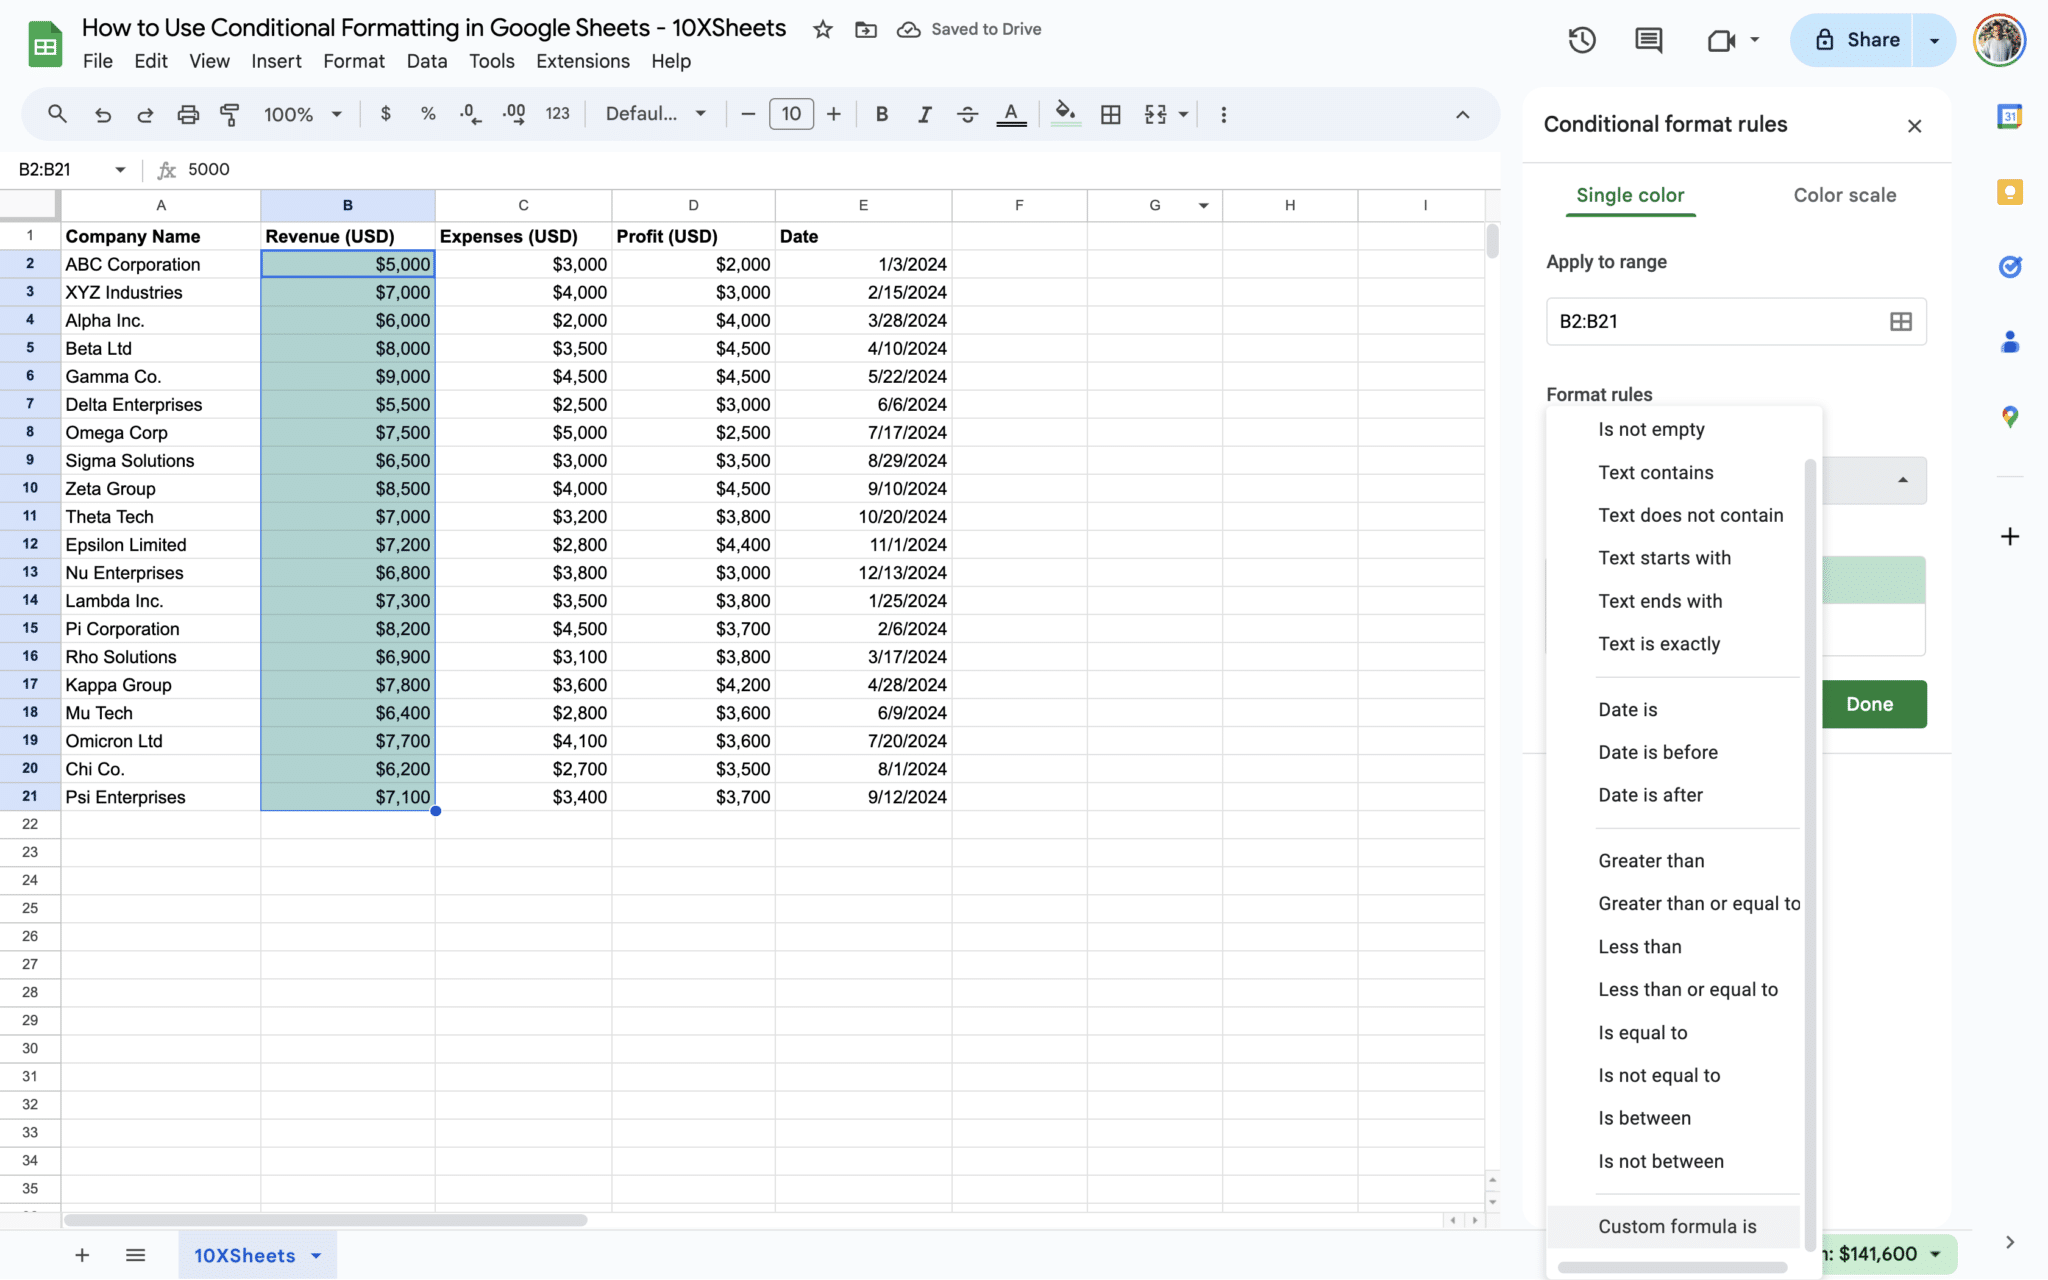Screen dimensions: 2048x1280
Task: Open the name box dropdown arrow
Action: tap(120, 170)
